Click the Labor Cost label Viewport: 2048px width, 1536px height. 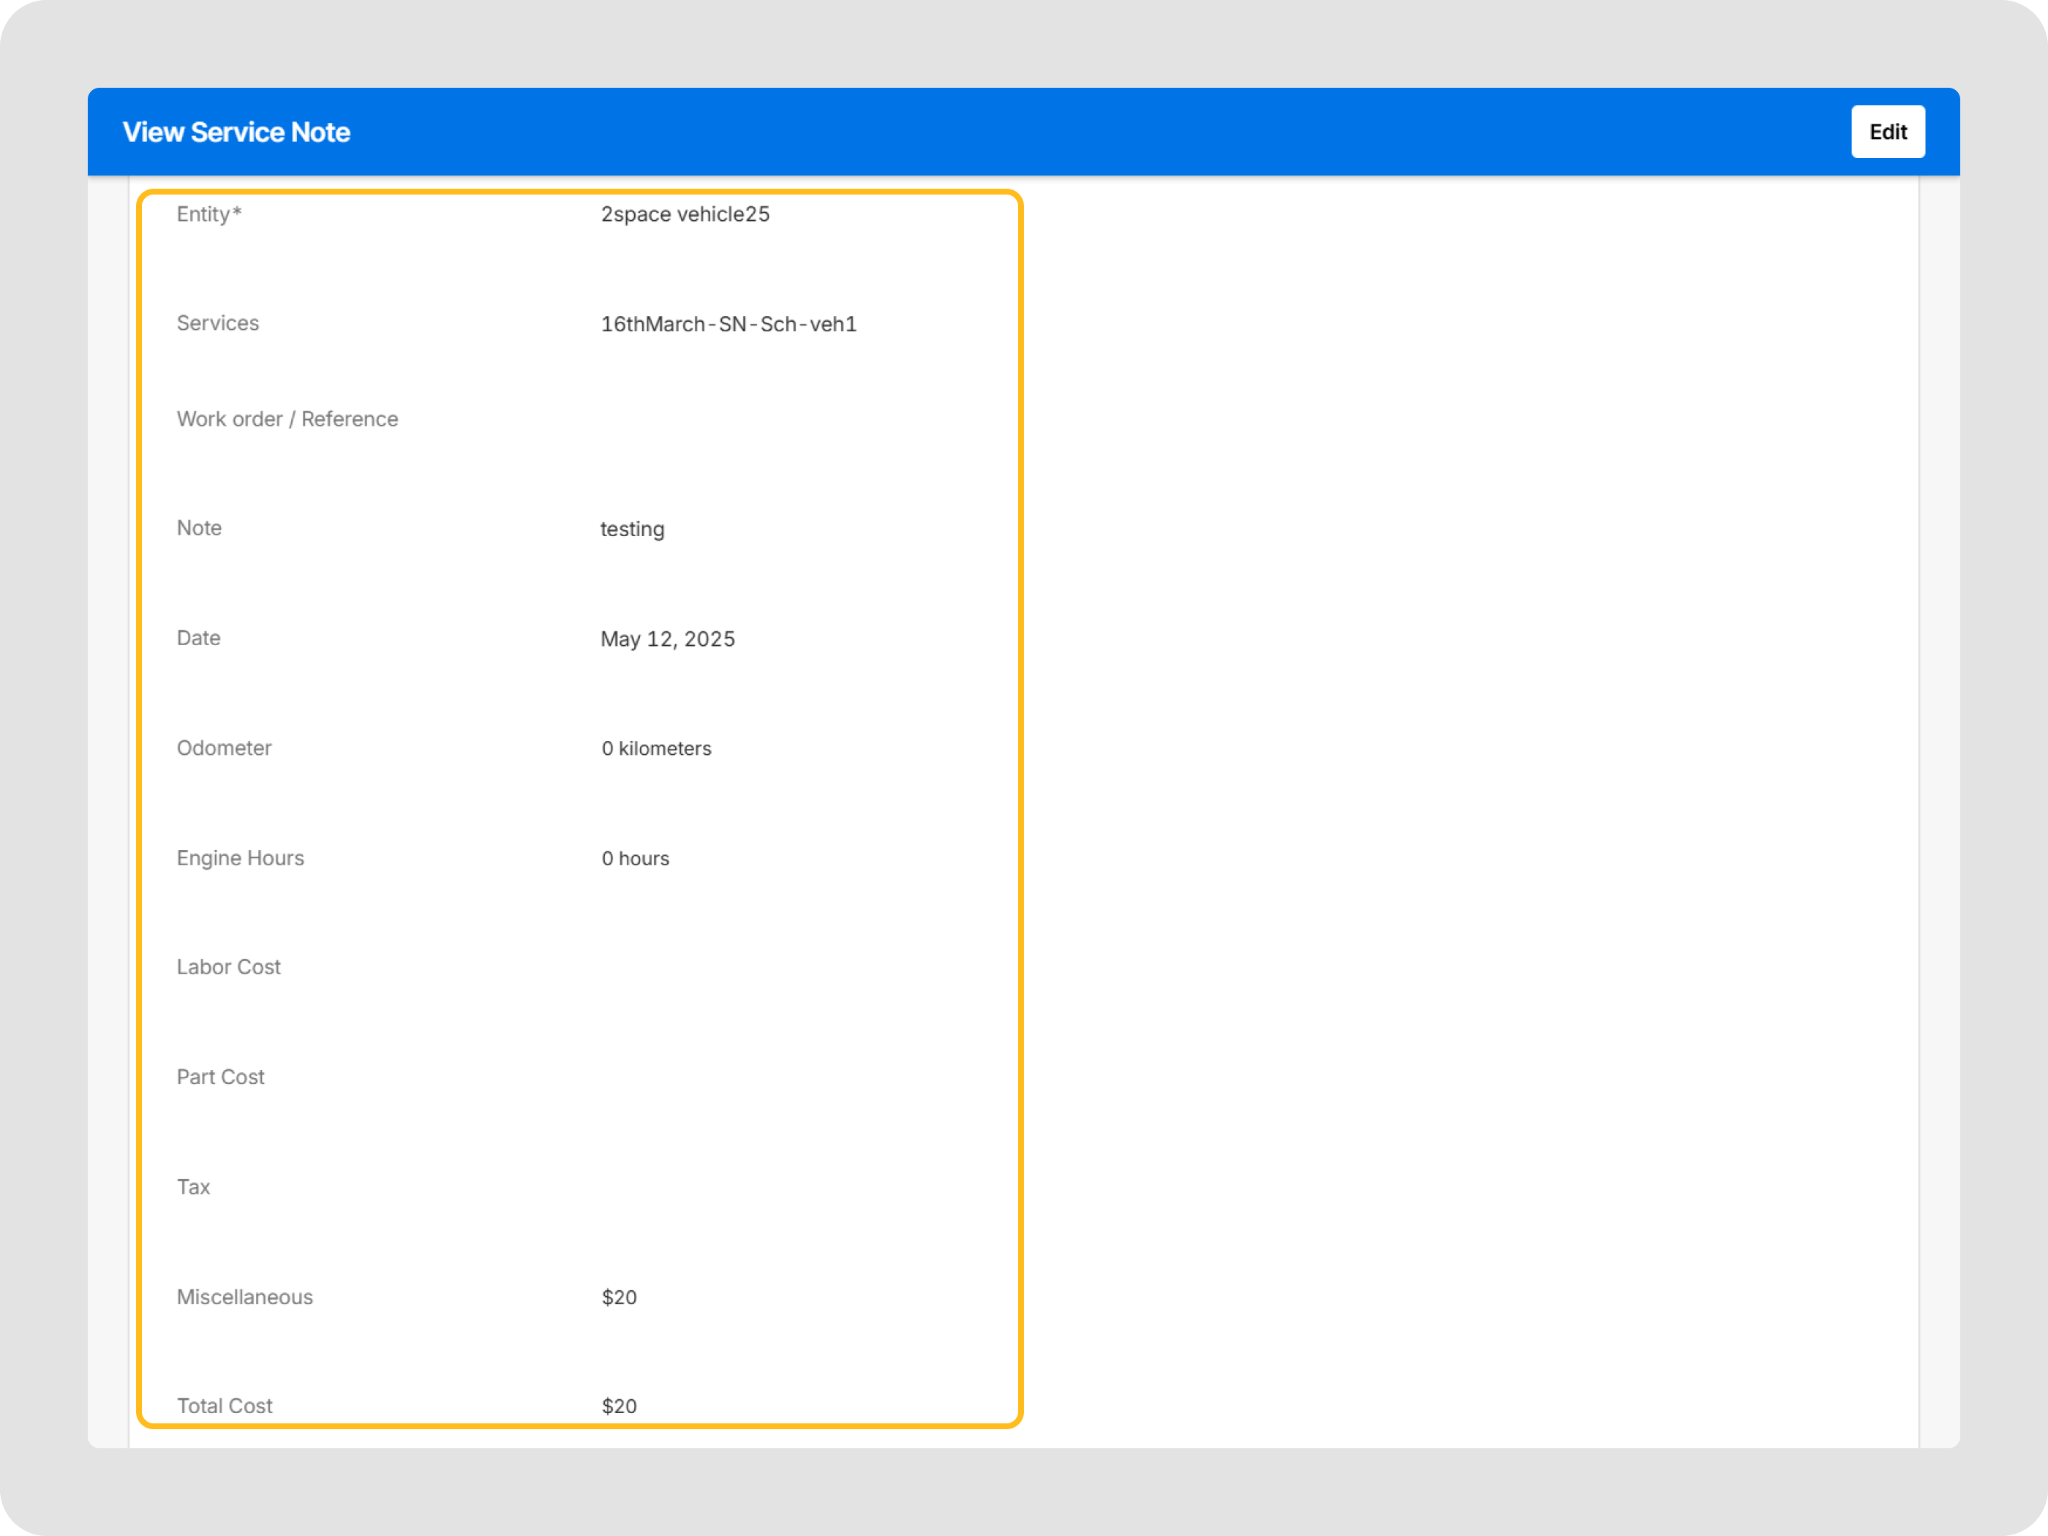tap(228, 967)
